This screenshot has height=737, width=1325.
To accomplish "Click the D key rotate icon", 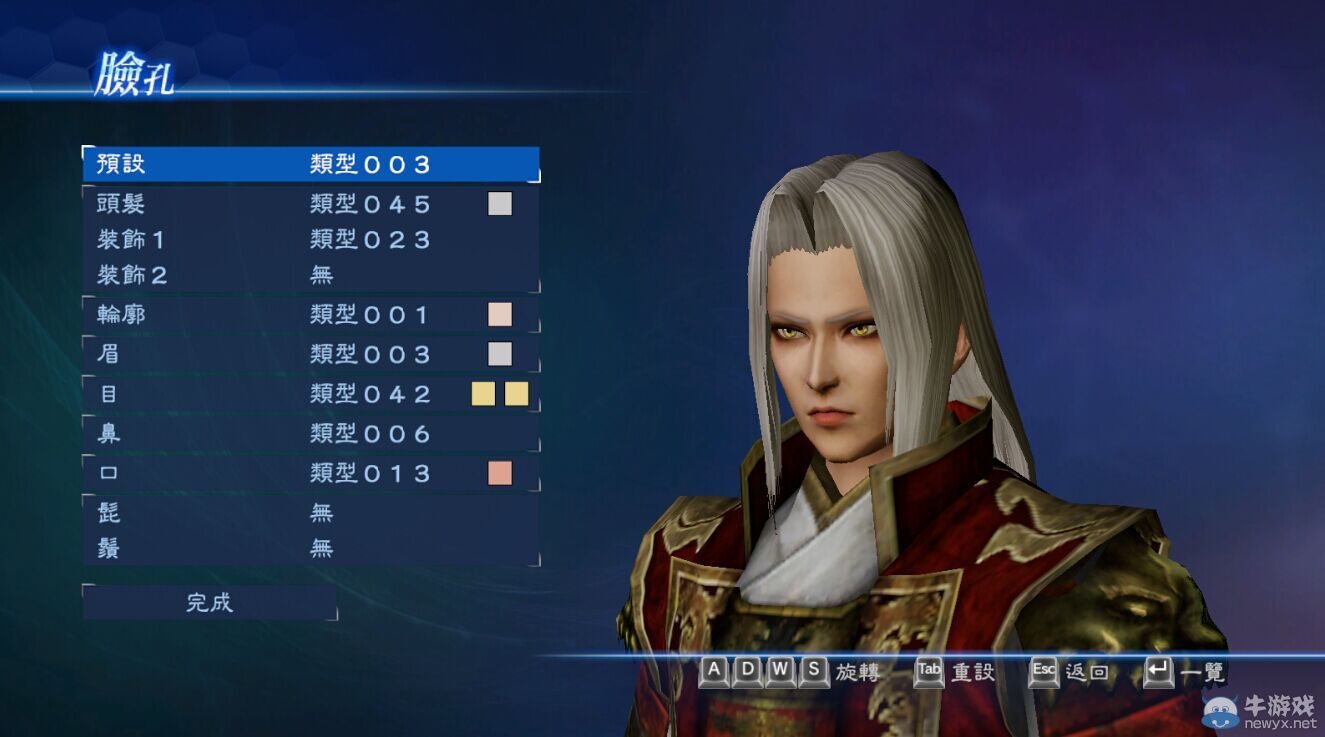I will click(747, 671).
